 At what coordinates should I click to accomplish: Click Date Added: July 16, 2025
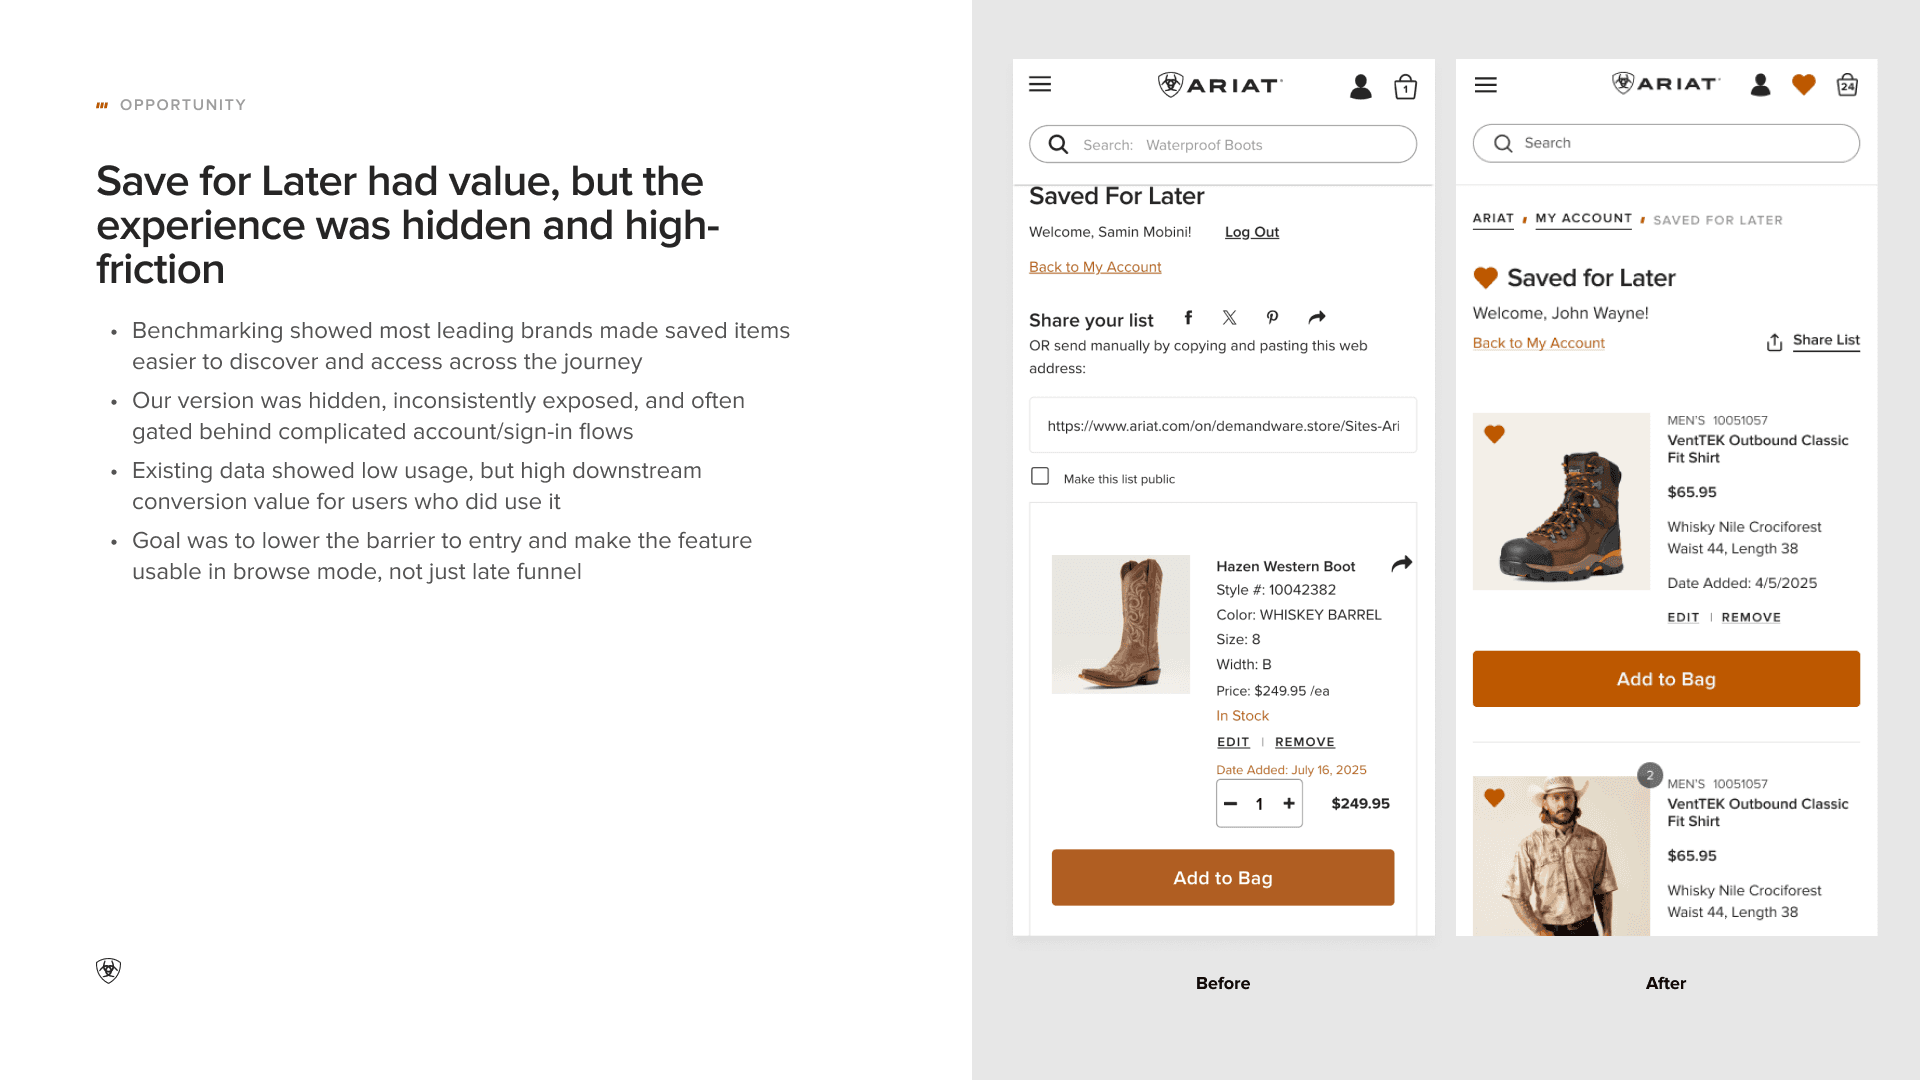tap(1291, 770)
